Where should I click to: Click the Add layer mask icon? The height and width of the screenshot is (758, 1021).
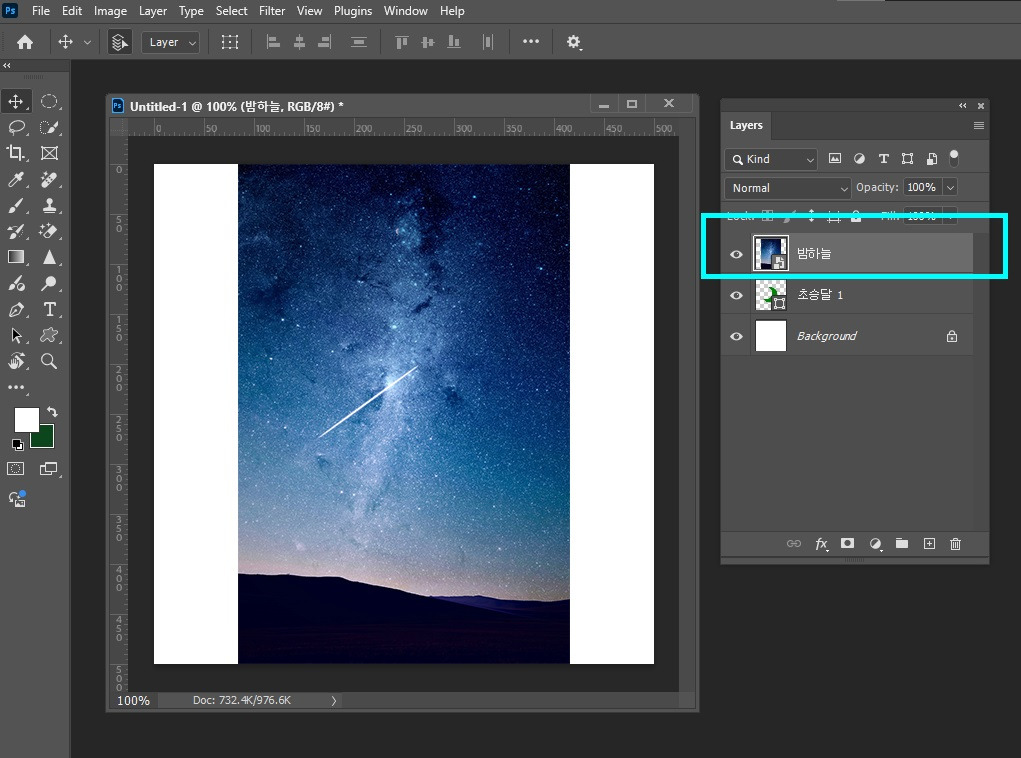point(847,544)
